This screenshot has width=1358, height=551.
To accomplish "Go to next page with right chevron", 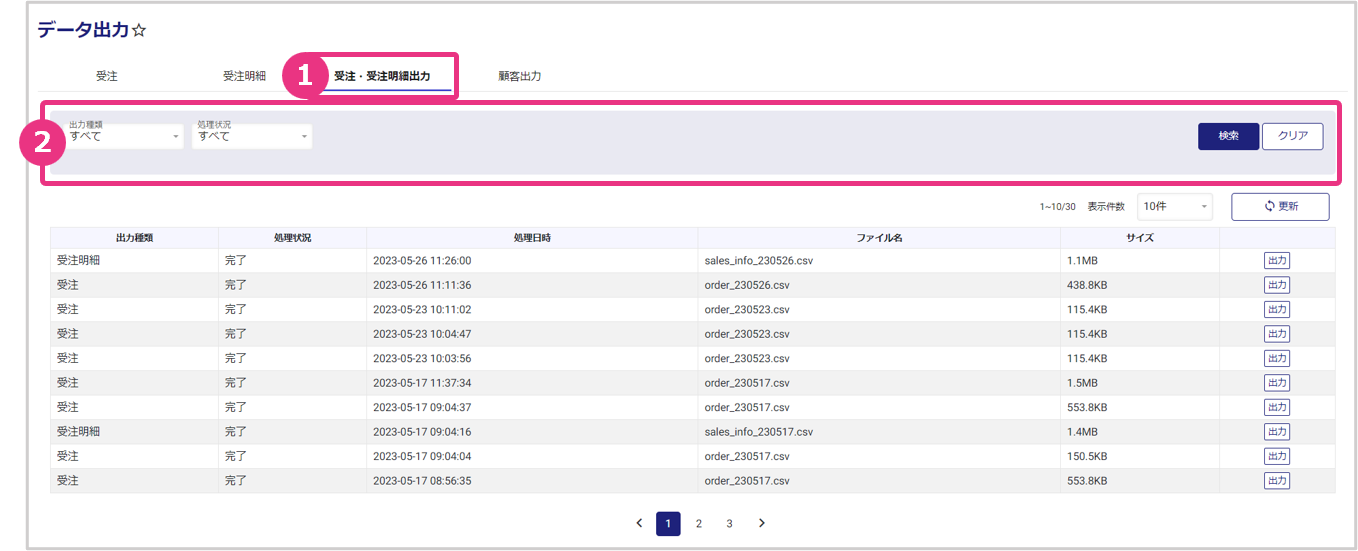I will pyautogui.click(x=761, y=523).
